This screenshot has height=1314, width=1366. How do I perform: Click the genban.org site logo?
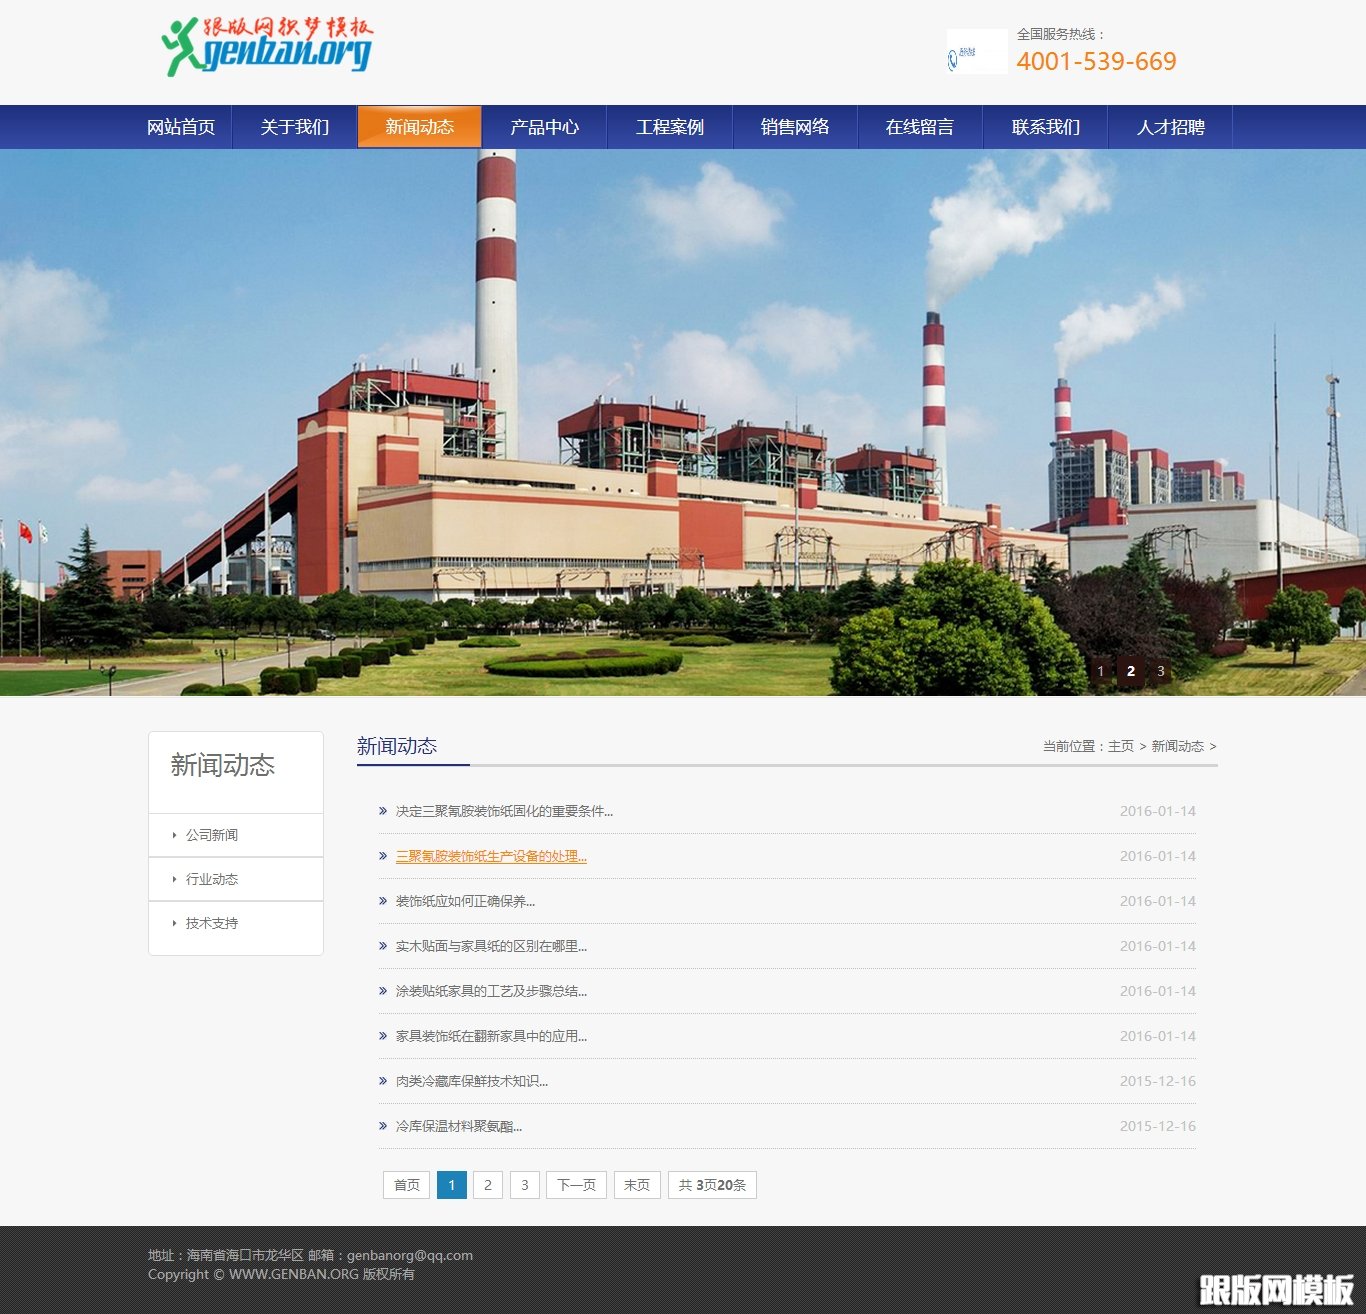pyautogui.click(x=267, y=47)
